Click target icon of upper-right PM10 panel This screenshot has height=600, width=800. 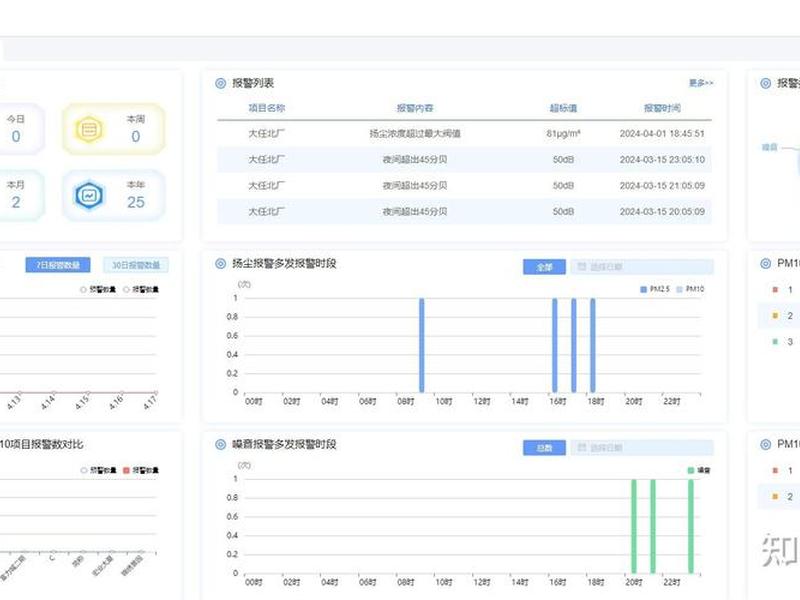(x=765, y=263)
